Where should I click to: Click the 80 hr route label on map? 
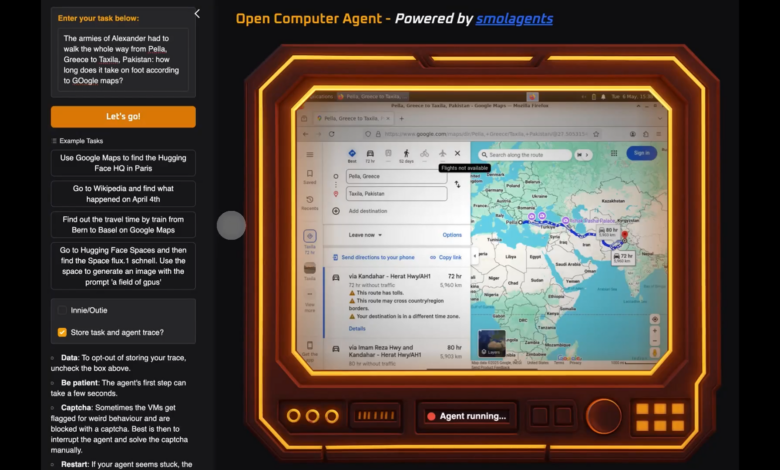pos(608,231)
